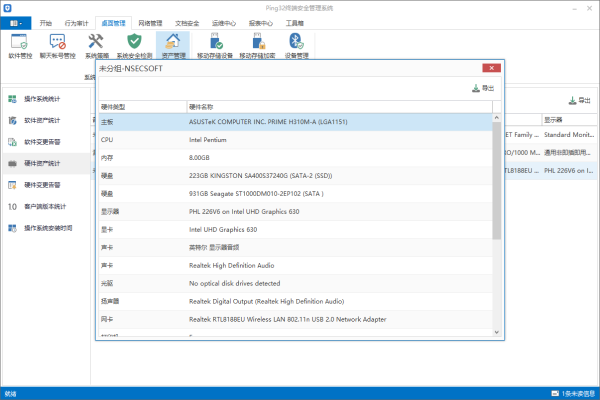Open the 聊天帐号管控 chat account control tool
This screenshot has width=600, height=400.
click(x=57, y=46)
